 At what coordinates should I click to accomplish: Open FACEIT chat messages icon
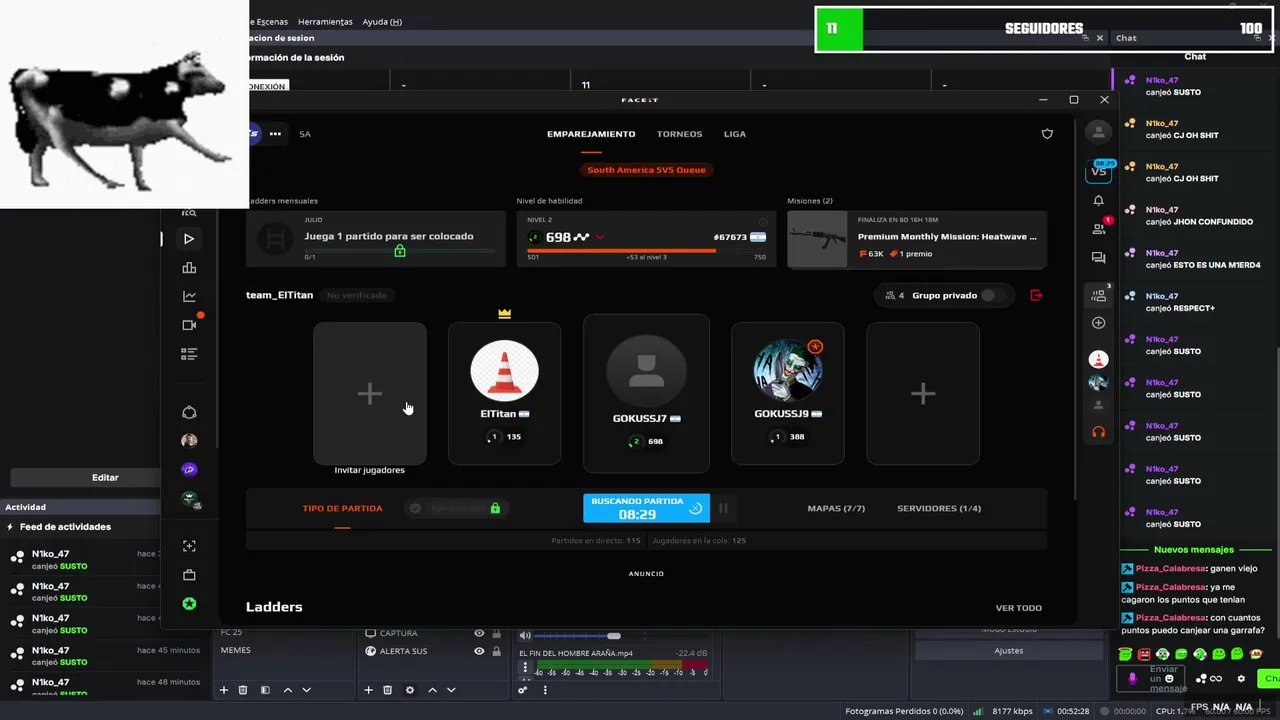[1098, 258]
